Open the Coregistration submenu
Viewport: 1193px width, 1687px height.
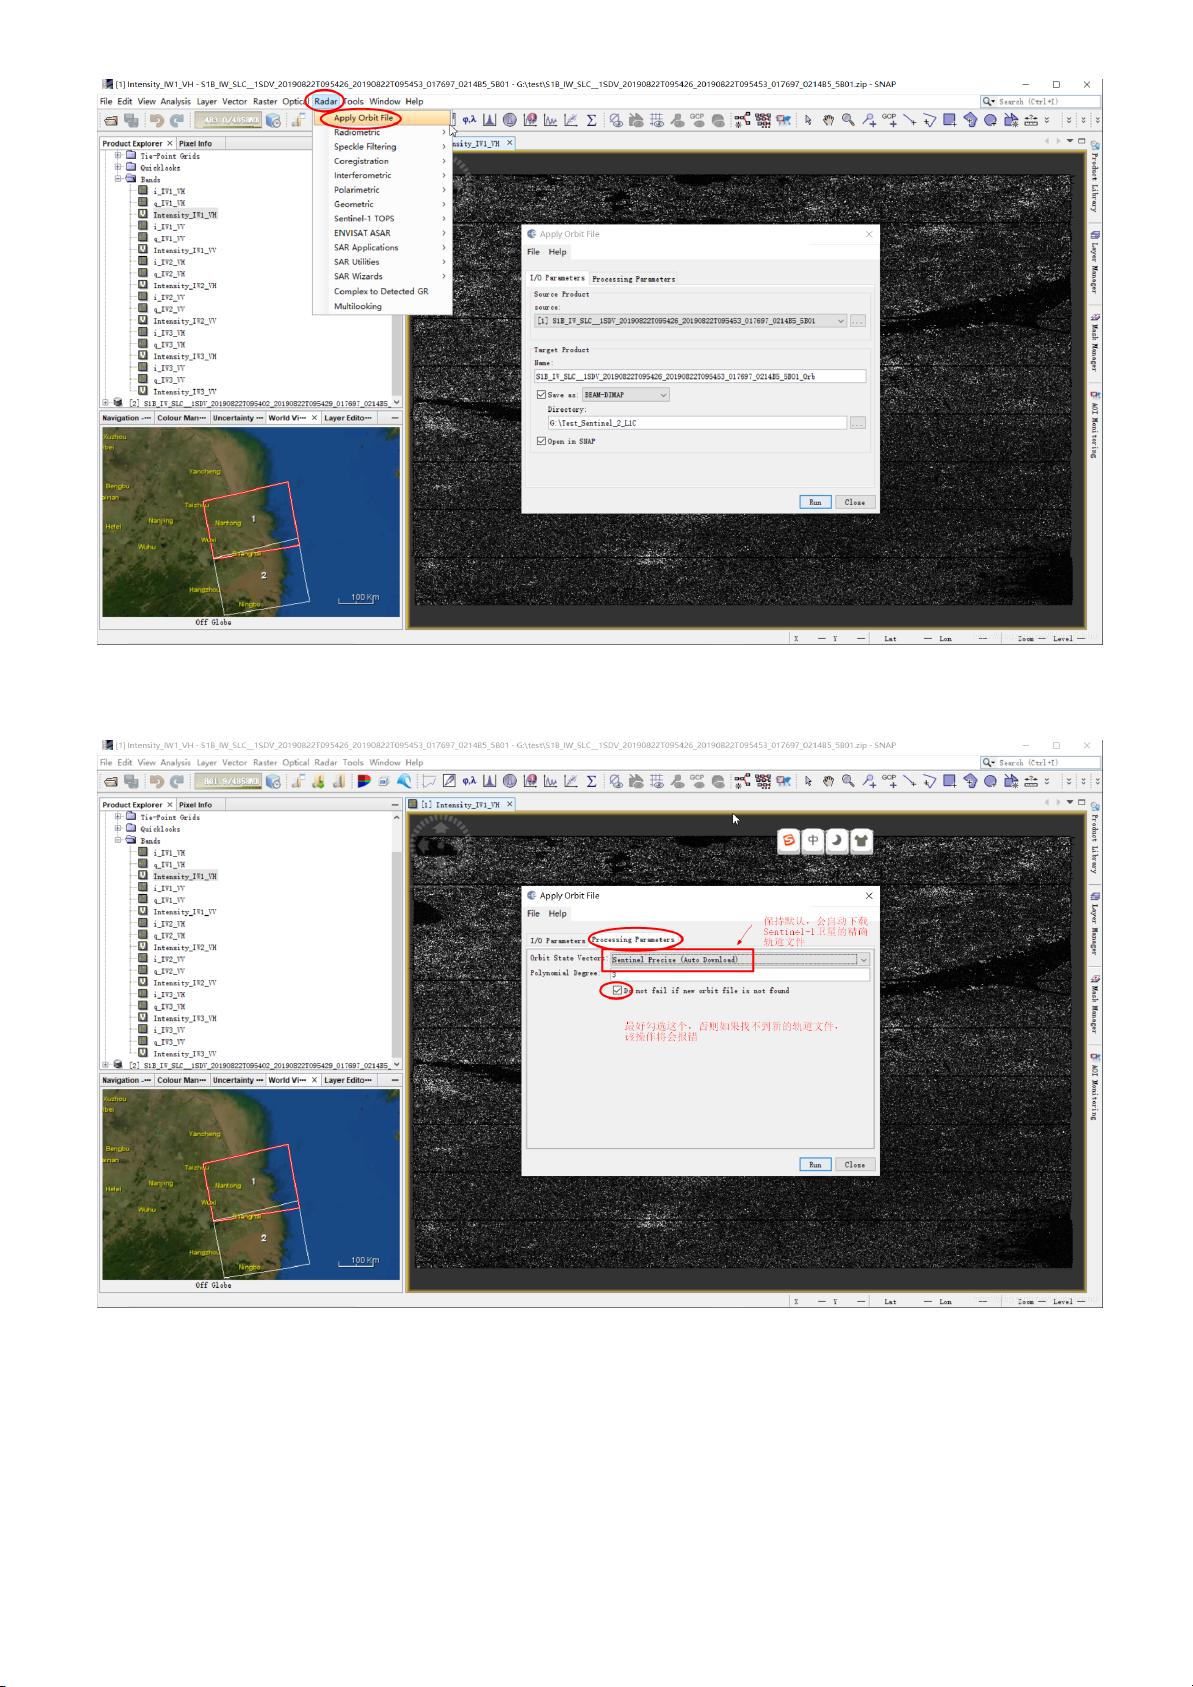[x=383, y=161]
